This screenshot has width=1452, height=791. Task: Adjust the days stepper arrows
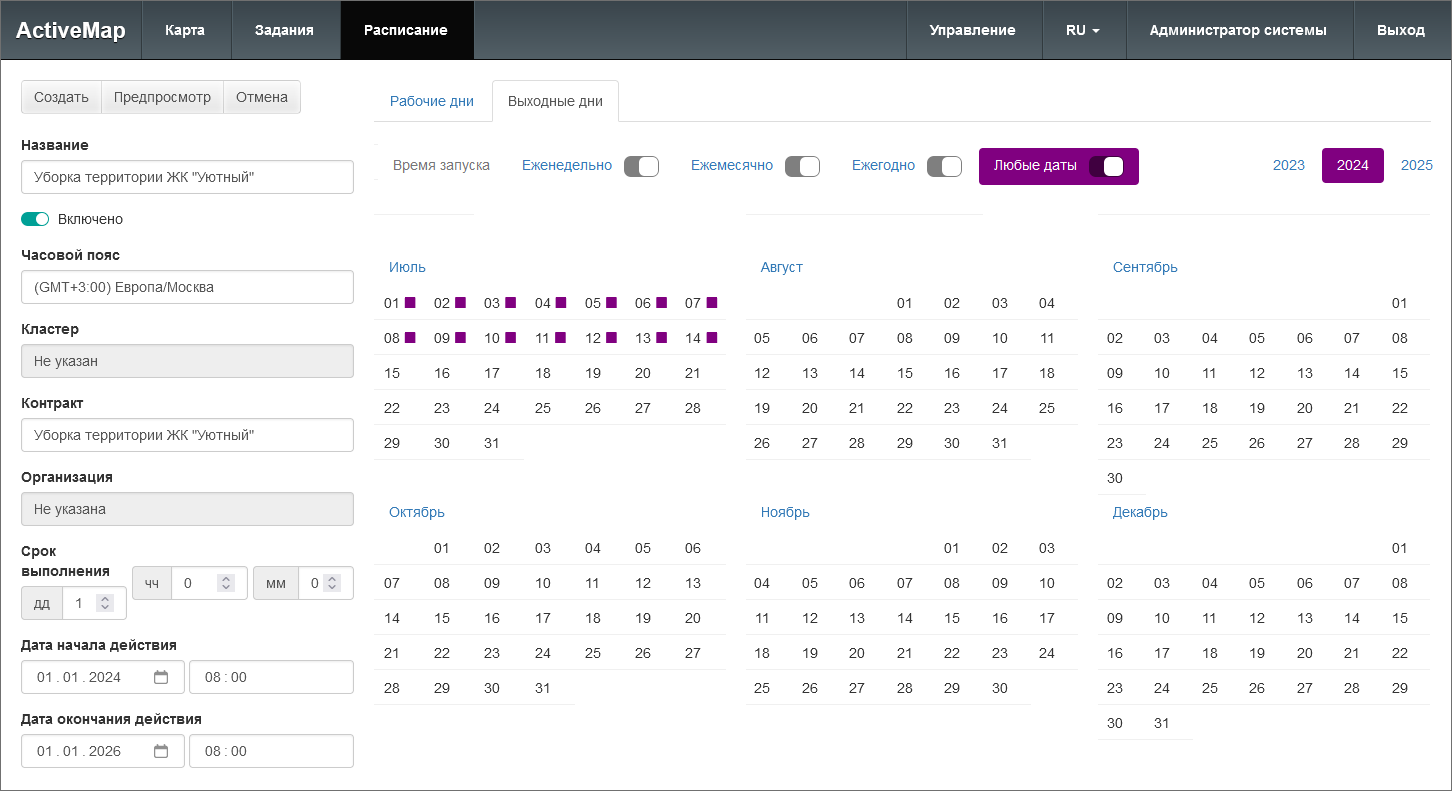point(105,603)
